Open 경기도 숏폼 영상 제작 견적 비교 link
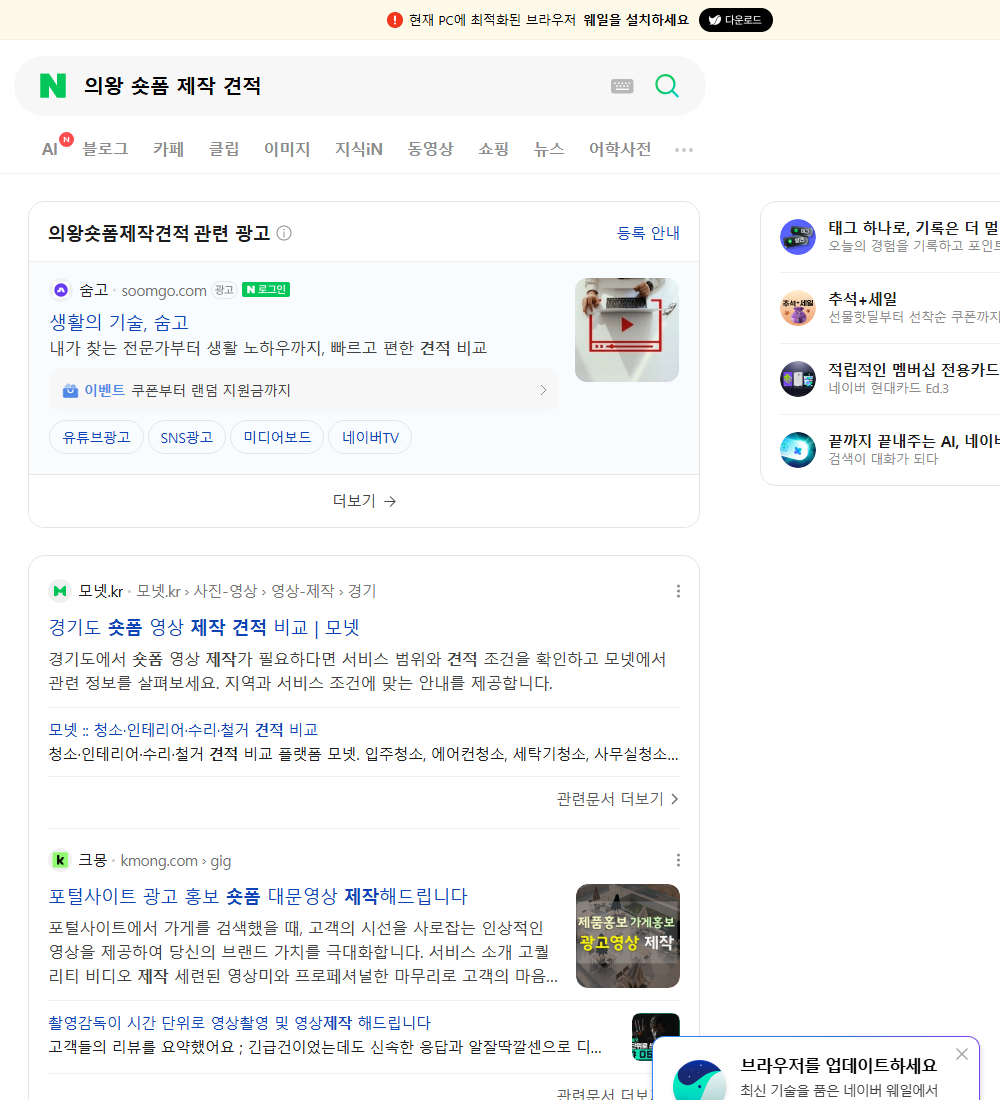Image resolution: width=1000 pixels, height=1100 pixels. [204, 627]
